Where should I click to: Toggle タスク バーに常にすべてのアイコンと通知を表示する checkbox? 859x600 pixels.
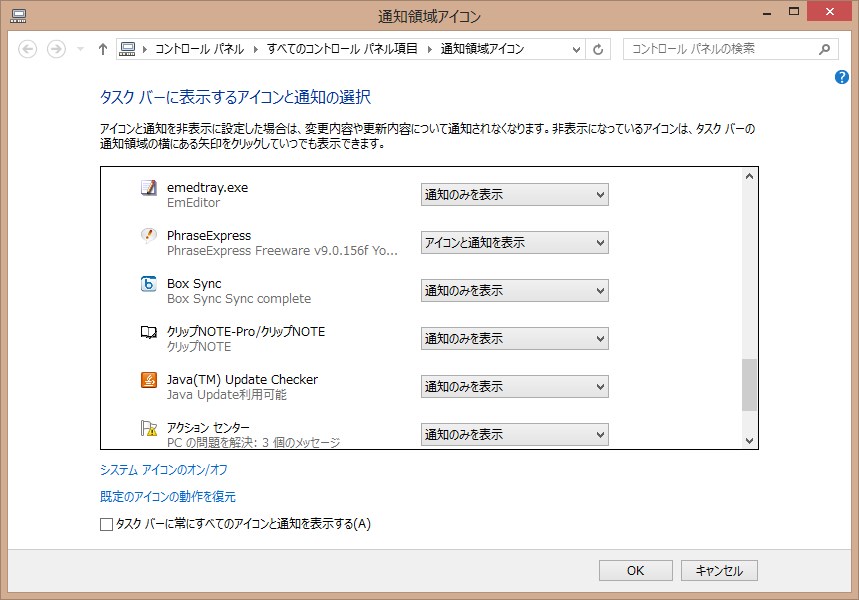coord(106,524)
